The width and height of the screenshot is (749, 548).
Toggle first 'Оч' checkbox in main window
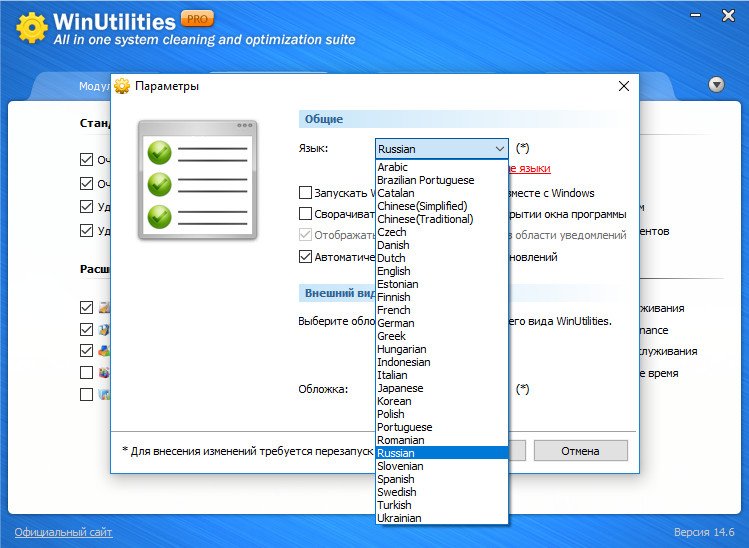pos(86,159)
